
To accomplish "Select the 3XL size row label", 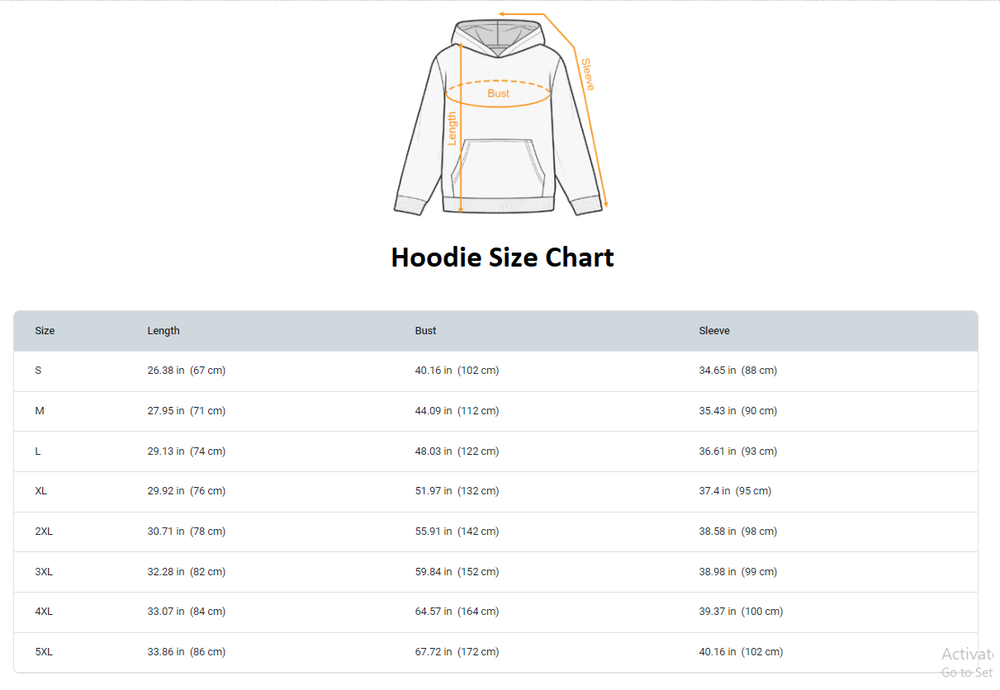I will (44, 572).
